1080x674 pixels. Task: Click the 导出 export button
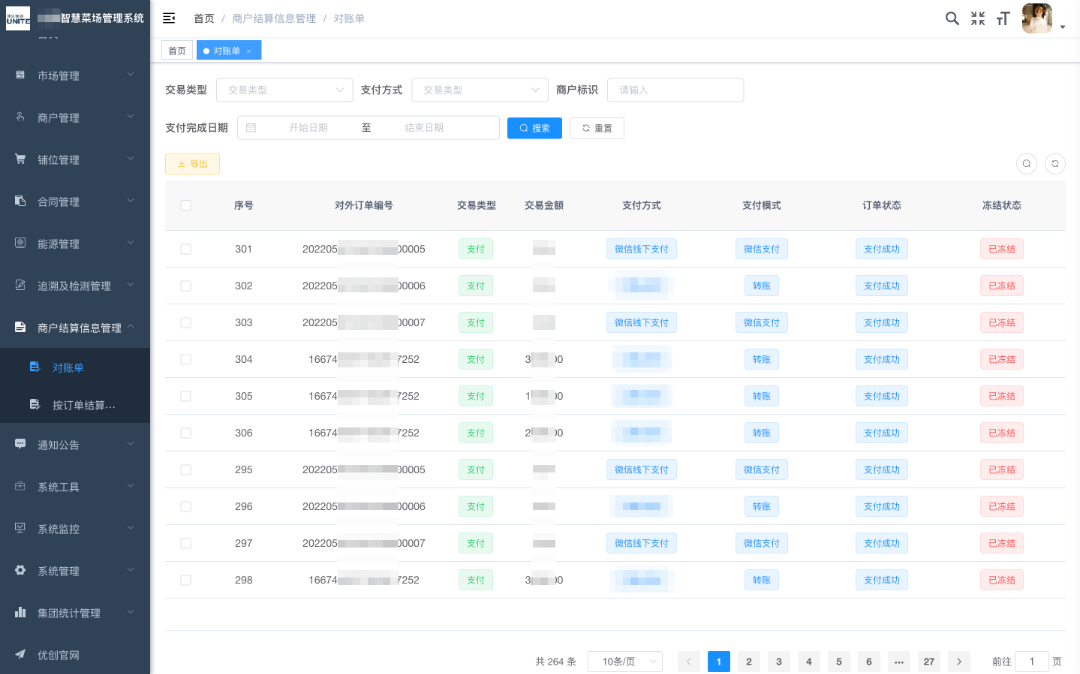point(192,164)
